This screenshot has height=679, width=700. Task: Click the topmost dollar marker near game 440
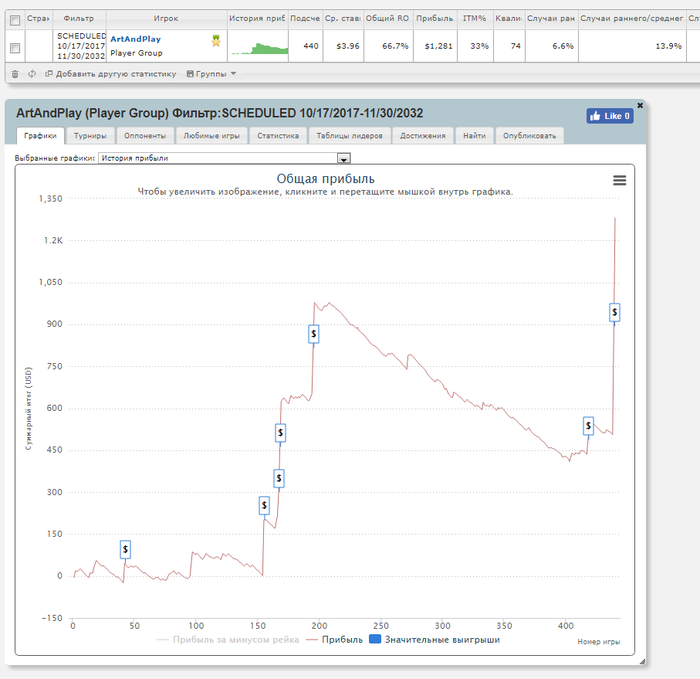pos(615,312)
